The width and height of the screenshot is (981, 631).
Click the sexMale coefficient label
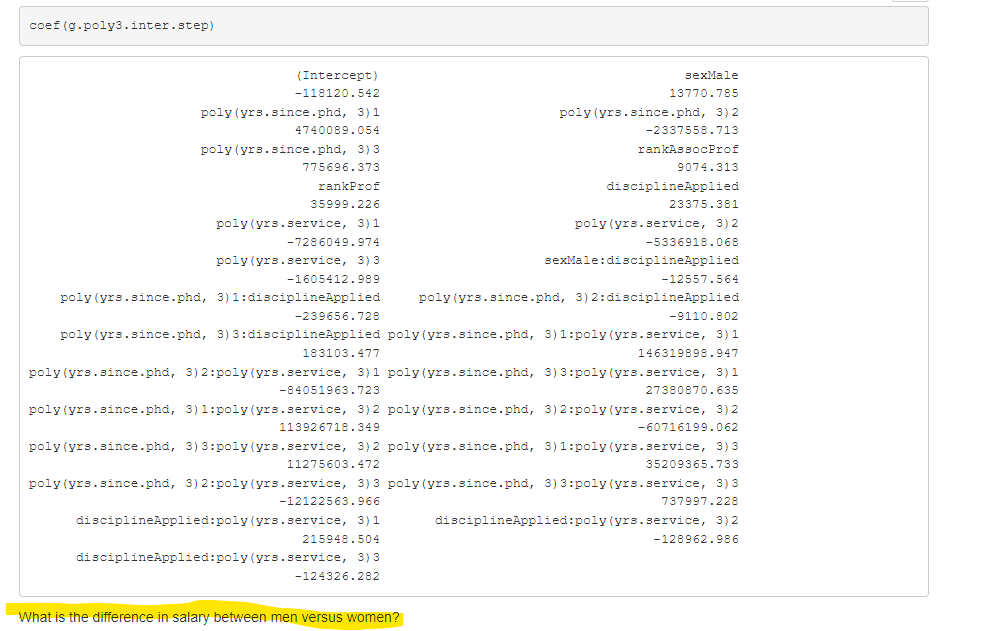(712, 74)
